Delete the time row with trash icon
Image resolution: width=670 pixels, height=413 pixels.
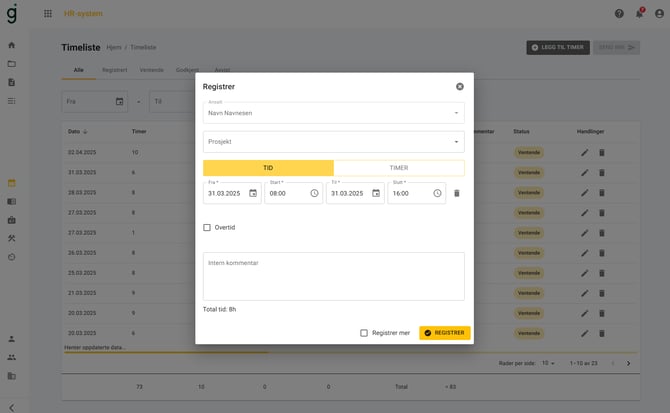click(x=457, y=193)
